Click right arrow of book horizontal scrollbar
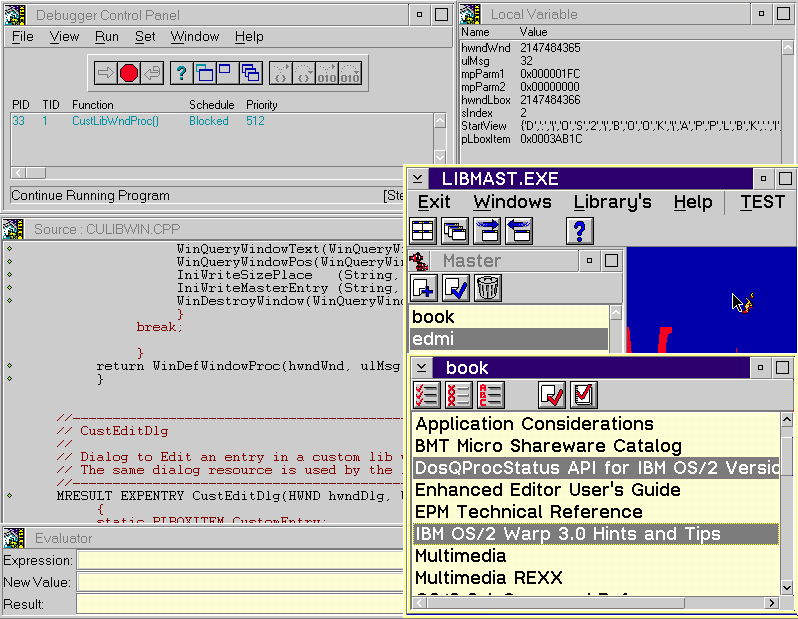Image resolution: width=798 pixels, height=619 pixels. click(771, 603)
